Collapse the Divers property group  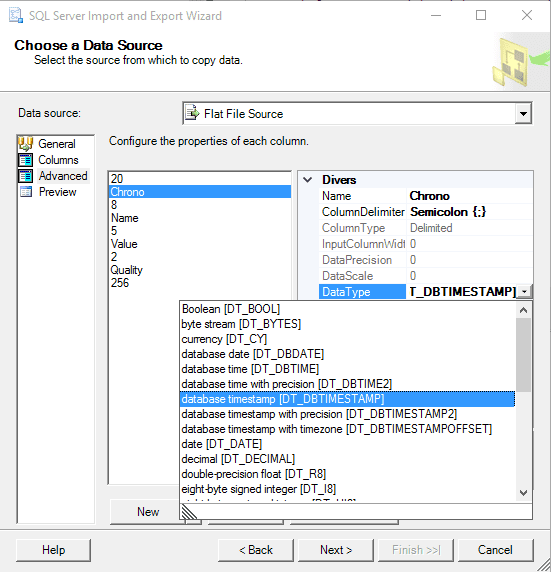click(x=308, y=179)
